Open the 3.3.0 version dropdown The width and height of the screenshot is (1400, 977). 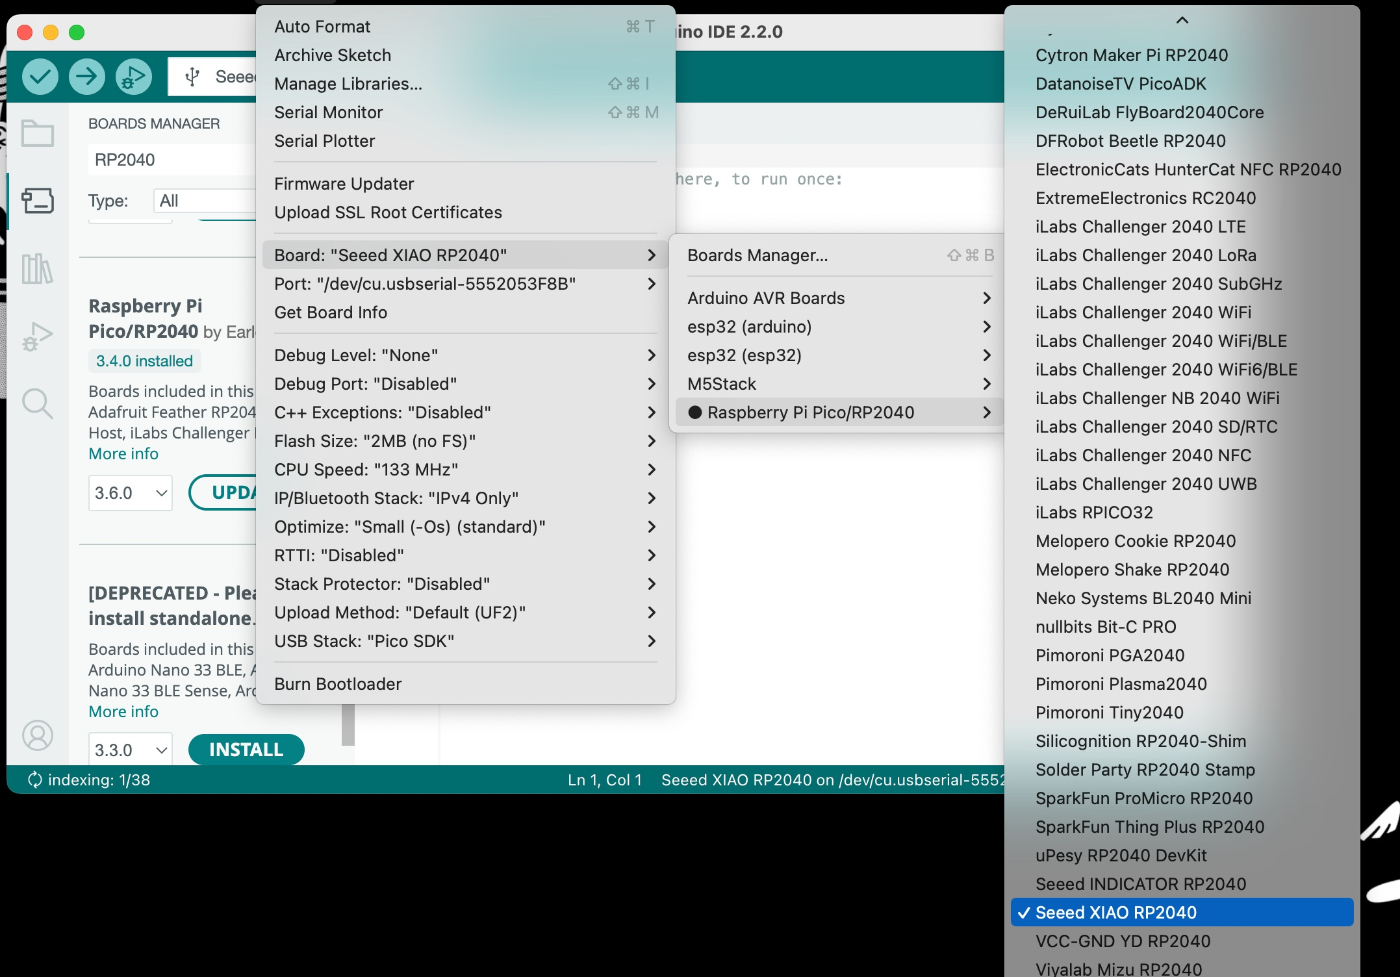[130, 750]
